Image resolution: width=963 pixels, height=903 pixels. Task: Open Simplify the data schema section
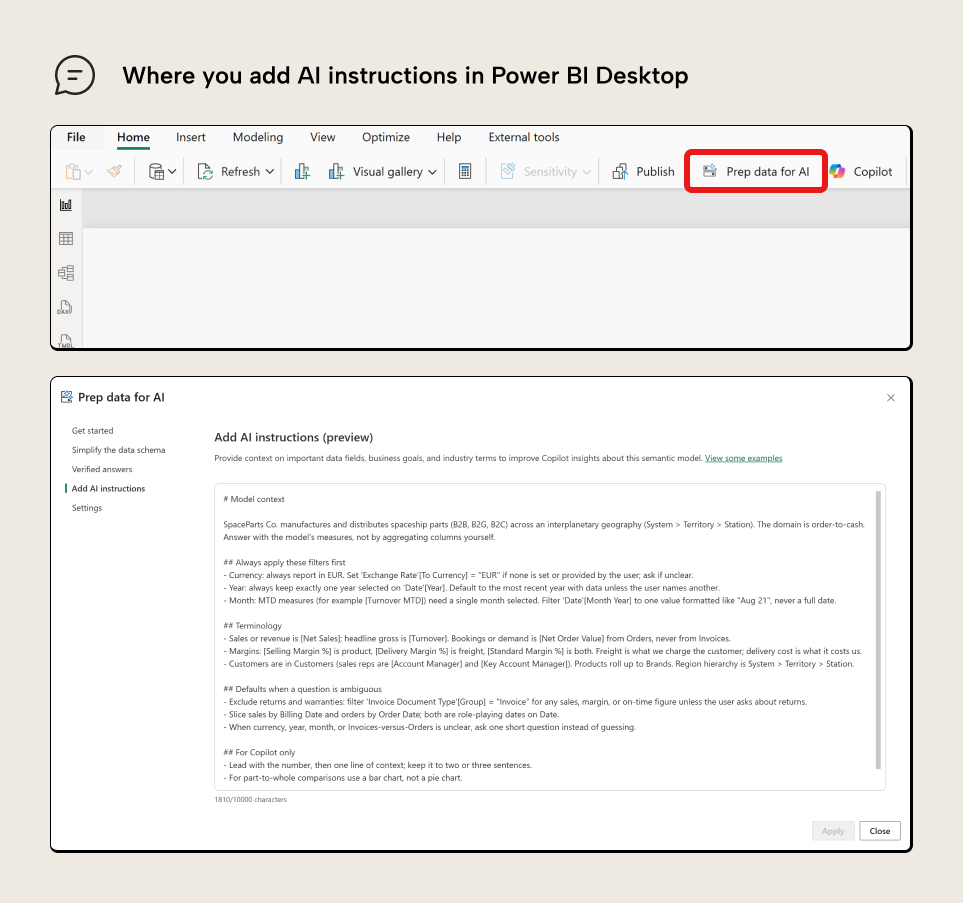click(x=119, y=450)
